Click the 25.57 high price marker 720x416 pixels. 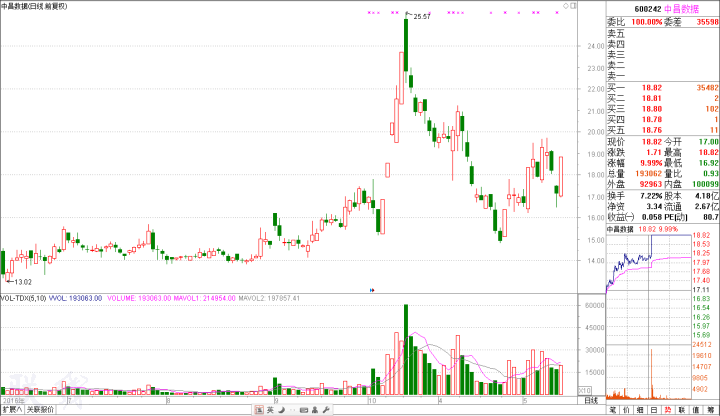tap(421, 17)
